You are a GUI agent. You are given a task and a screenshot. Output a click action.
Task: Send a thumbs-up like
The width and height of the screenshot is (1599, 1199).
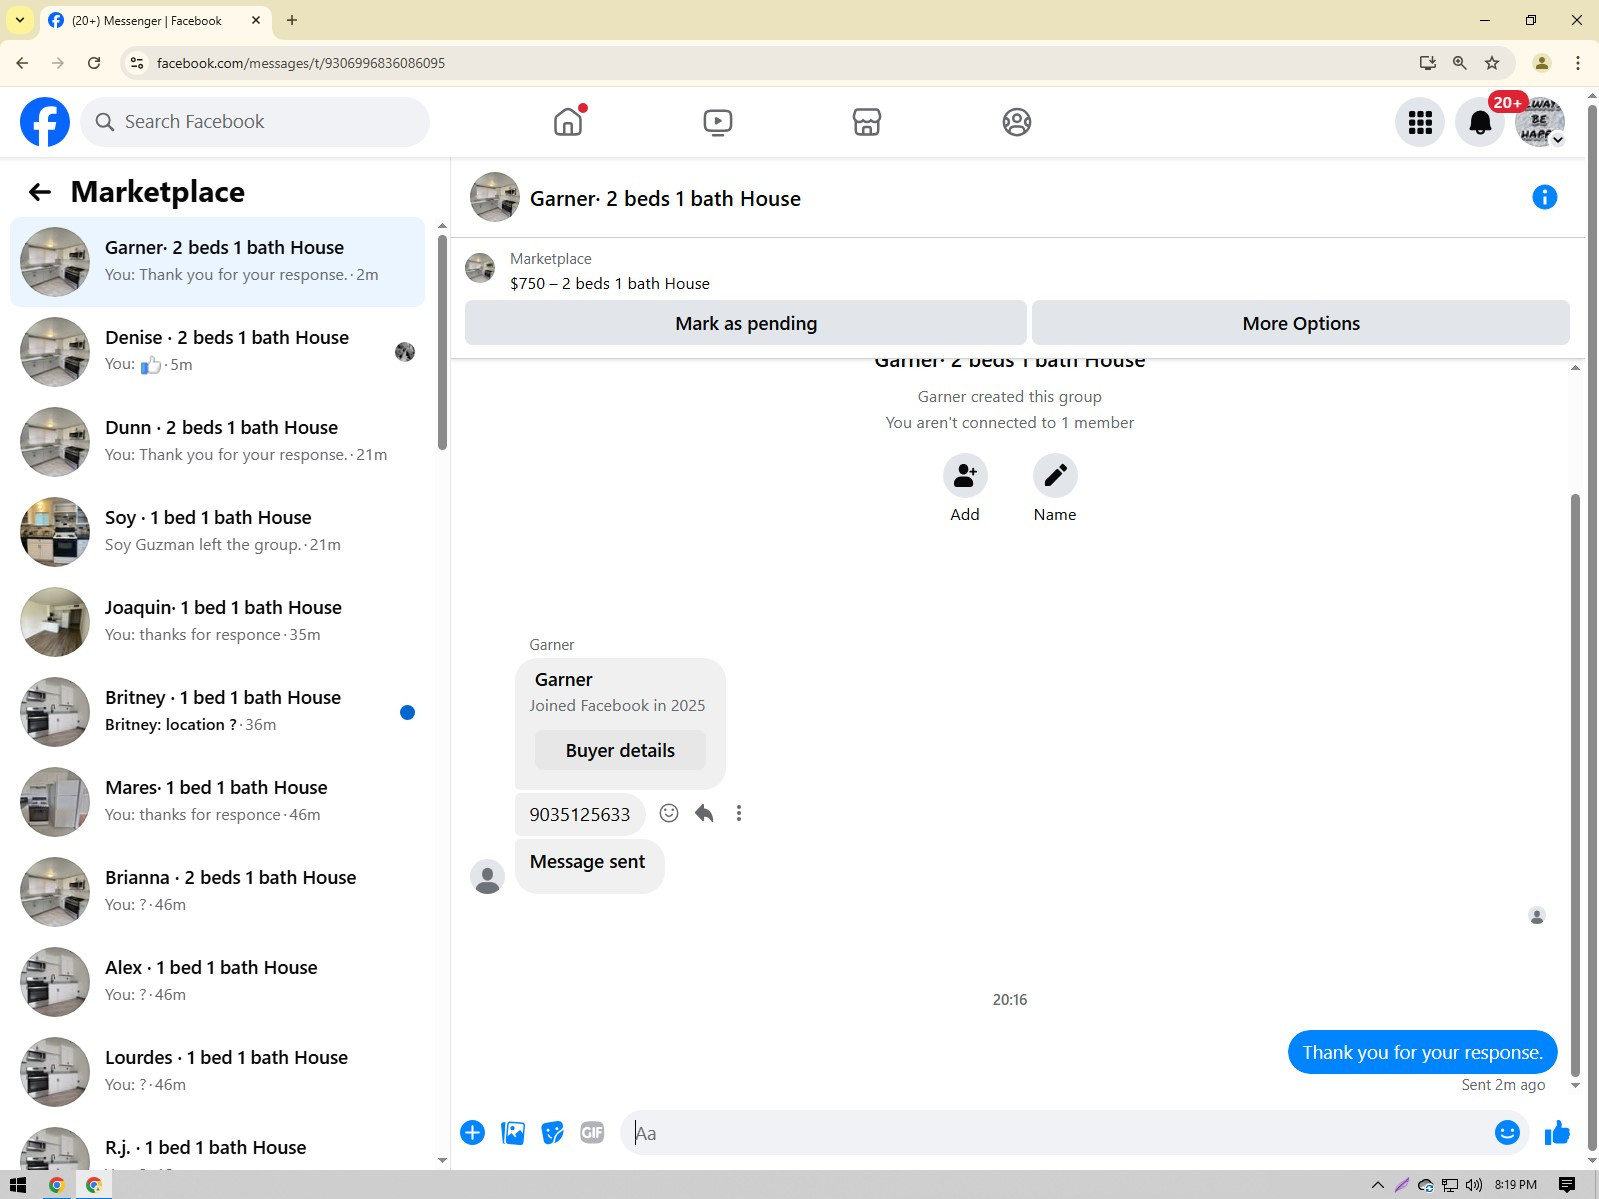(1557, 1133)
